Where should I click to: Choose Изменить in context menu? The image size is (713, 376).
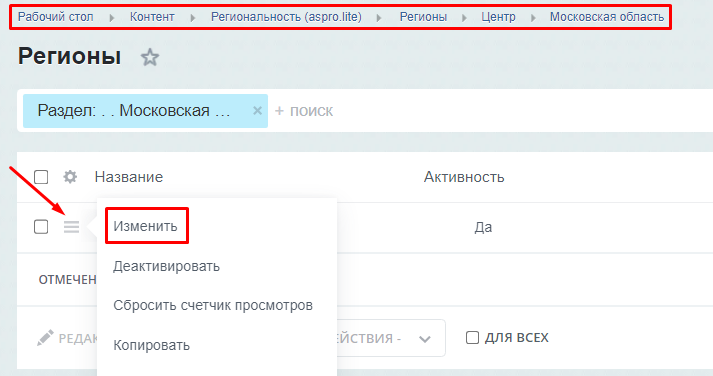[x=146, y=226]
